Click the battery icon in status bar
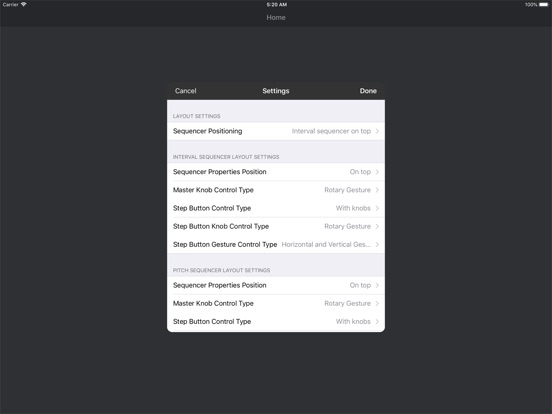552x414 pixels. click(544, 5)
